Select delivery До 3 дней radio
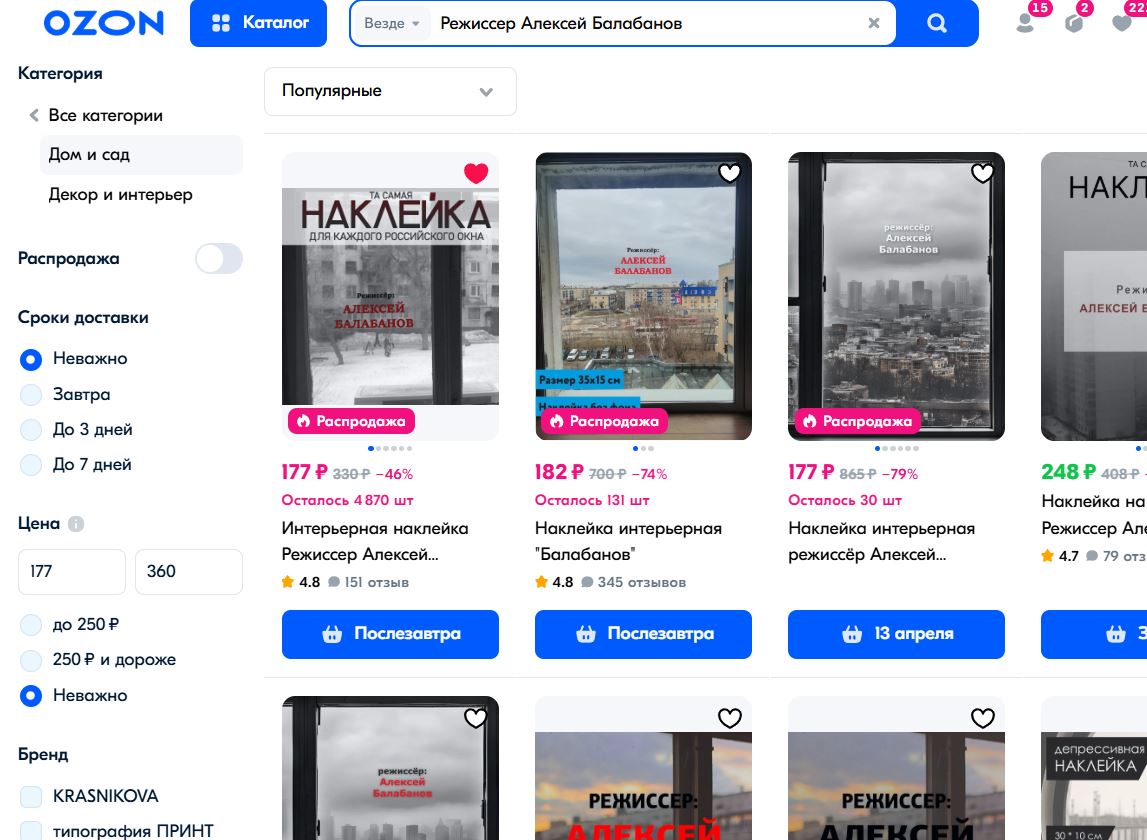The height and width of the screenshot is (840, 1147). pos(31,430)
